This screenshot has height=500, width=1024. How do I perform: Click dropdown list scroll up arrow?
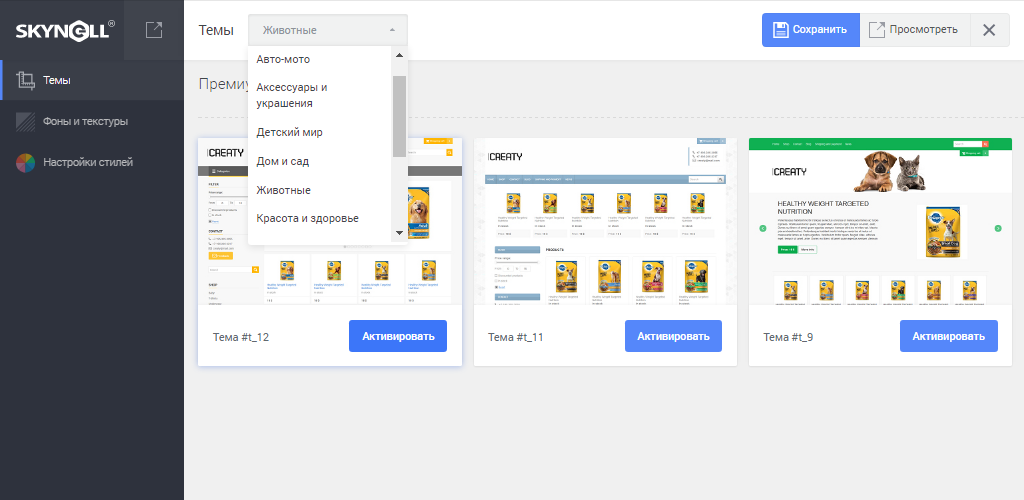point(400,55)
